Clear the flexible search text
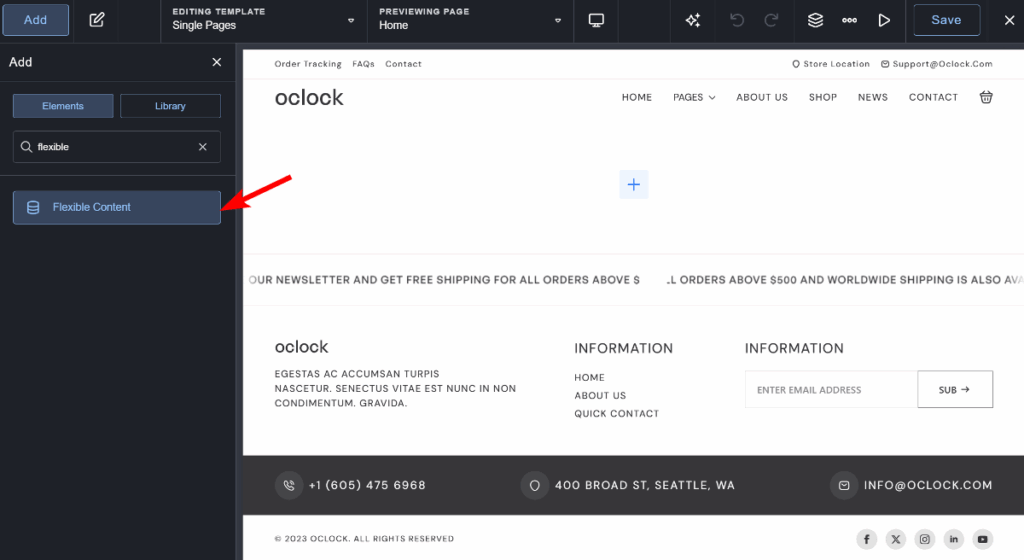 [203, 147]
